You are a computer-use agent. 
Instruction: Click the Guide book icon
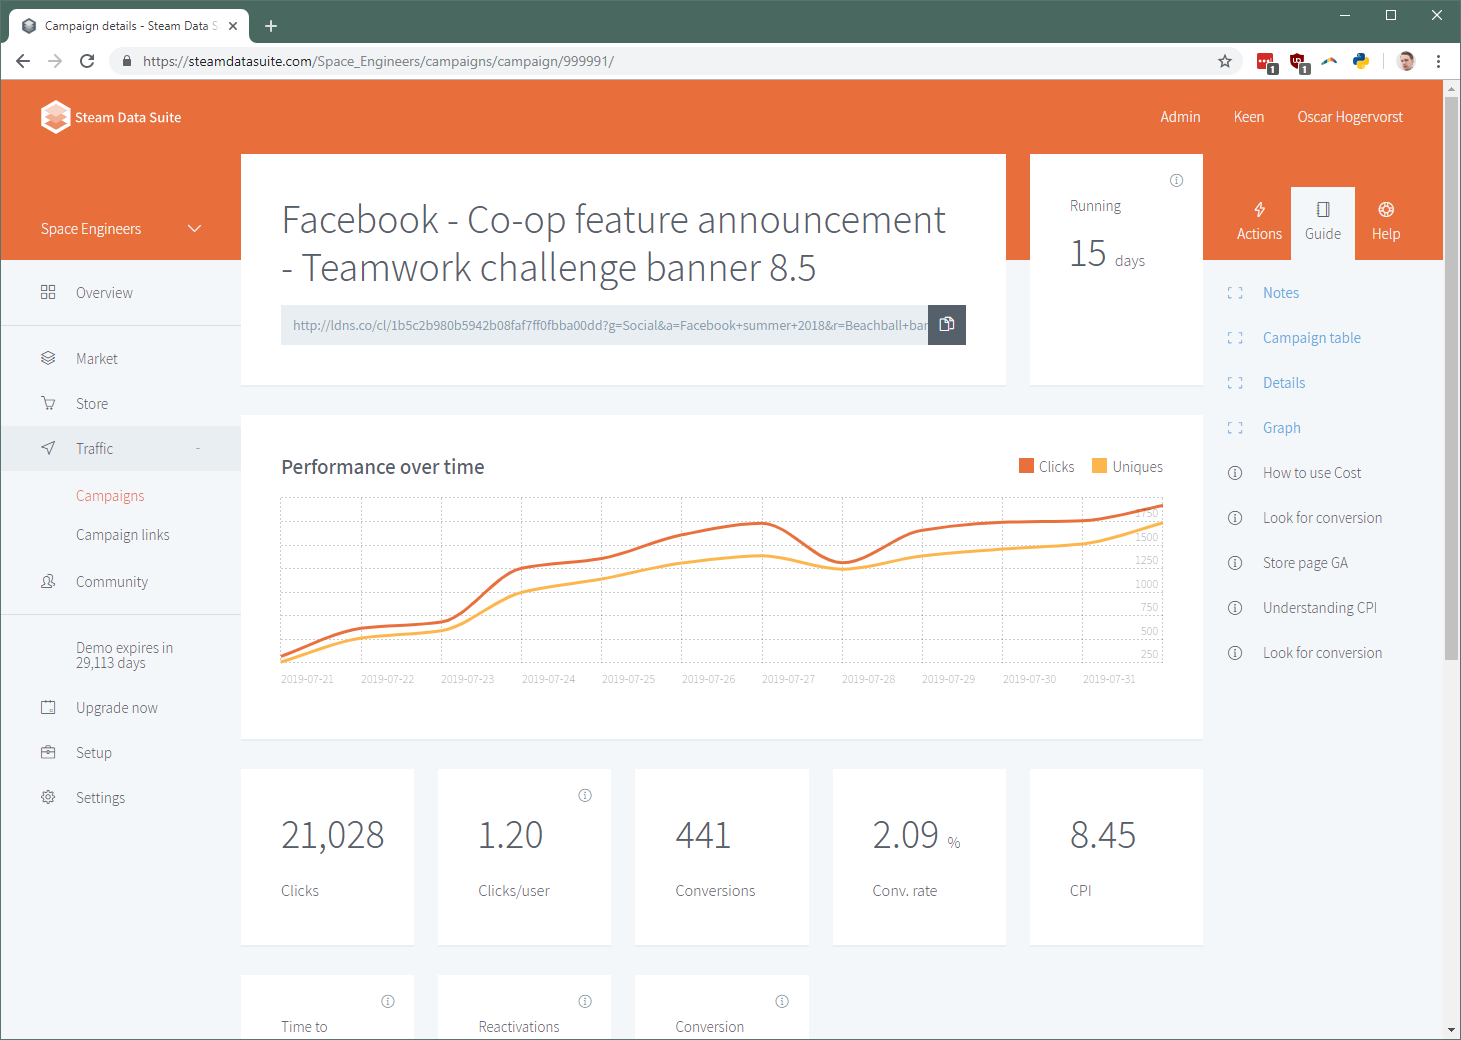point(1323,209)
